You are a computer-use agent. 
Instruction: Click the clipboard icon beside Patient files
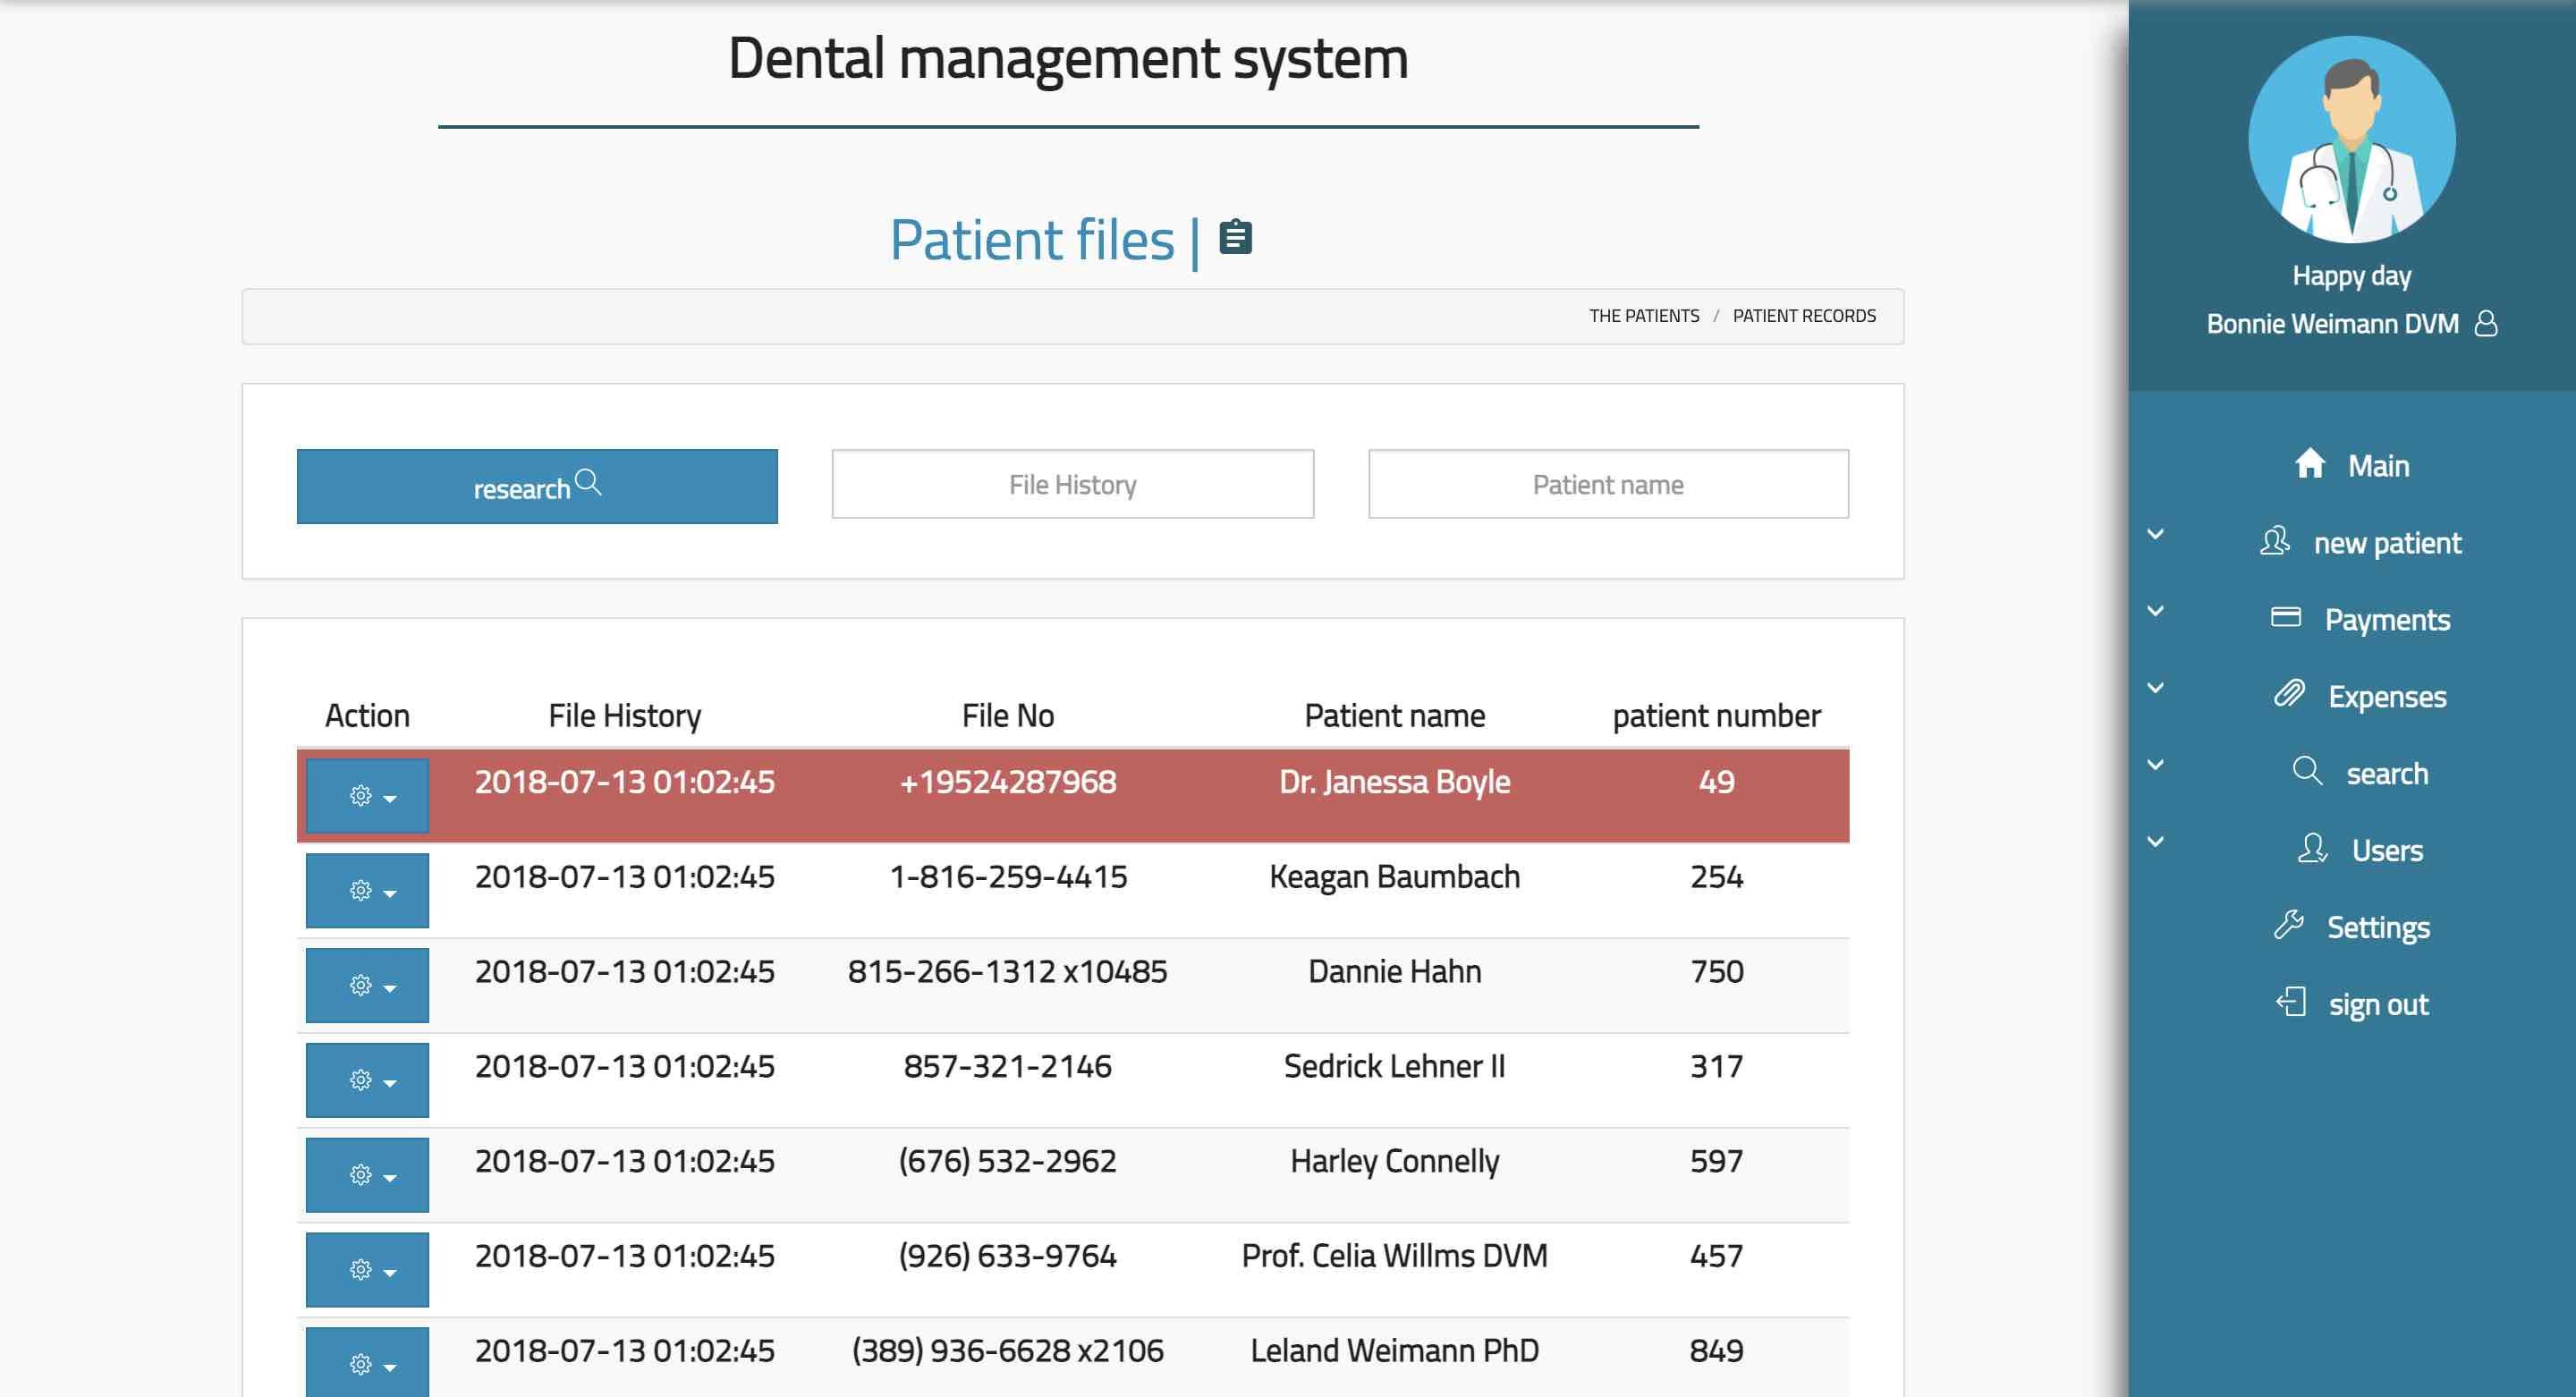point(1235,237)
